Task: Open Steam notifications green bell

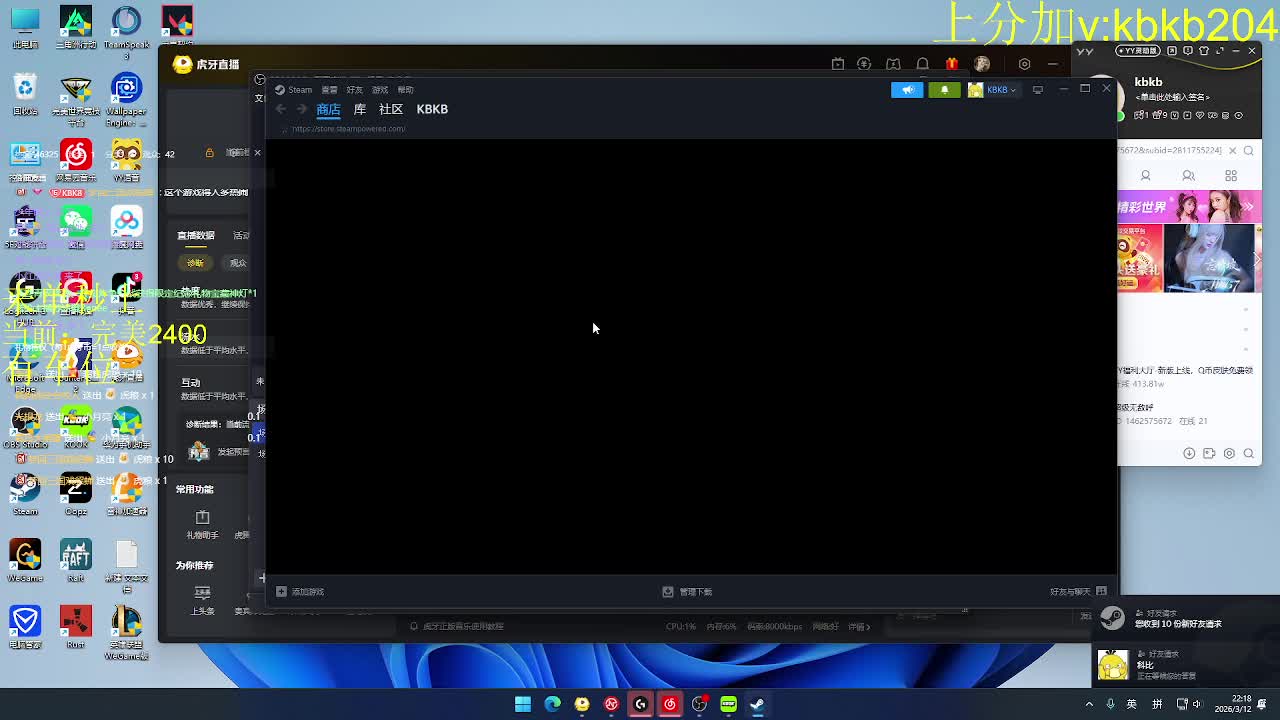Action: click(x=944, y=90)
